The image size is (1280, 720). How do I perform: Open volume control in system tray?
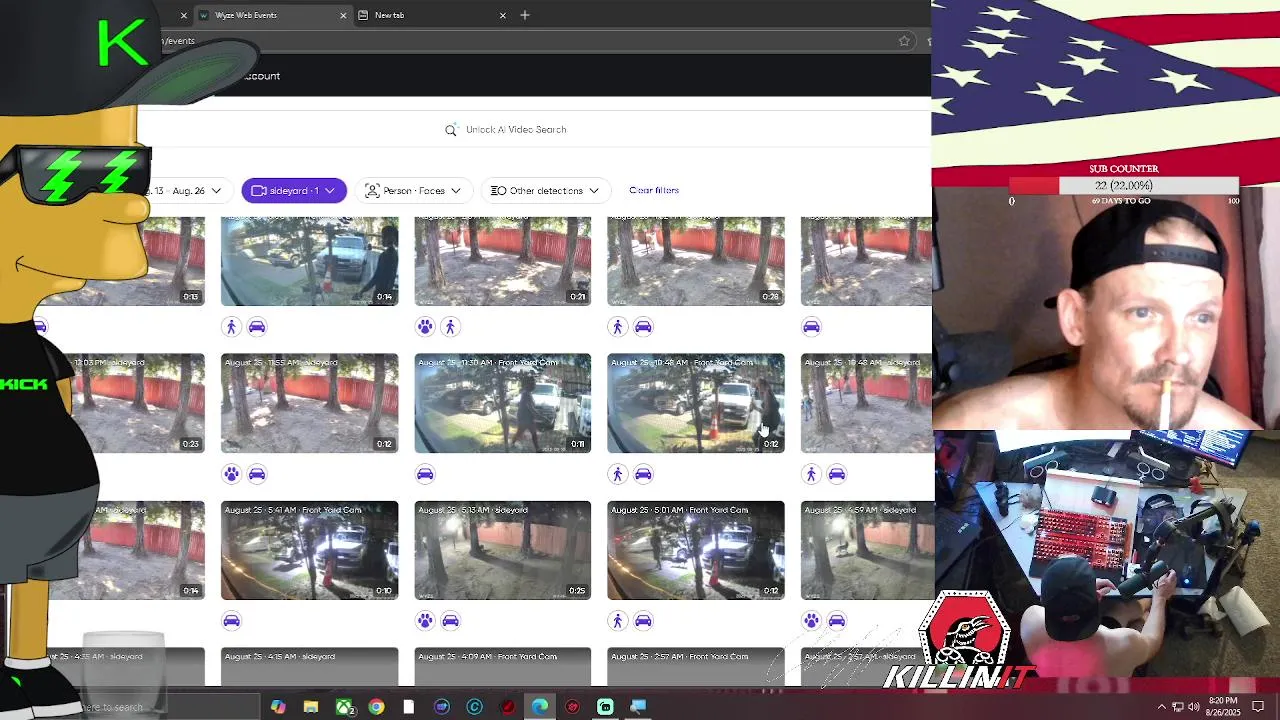[1194, 707]
